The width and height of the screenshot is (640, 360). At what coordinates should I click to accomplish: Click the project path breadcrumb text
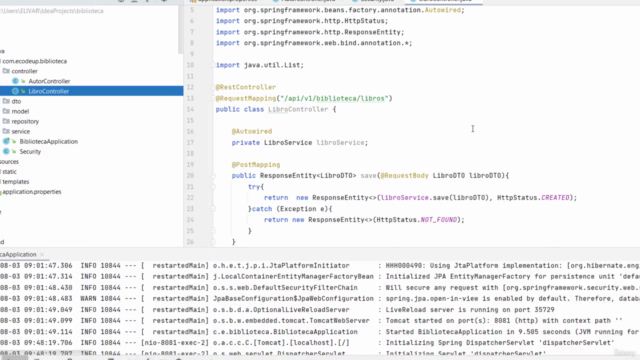point(52,11)
